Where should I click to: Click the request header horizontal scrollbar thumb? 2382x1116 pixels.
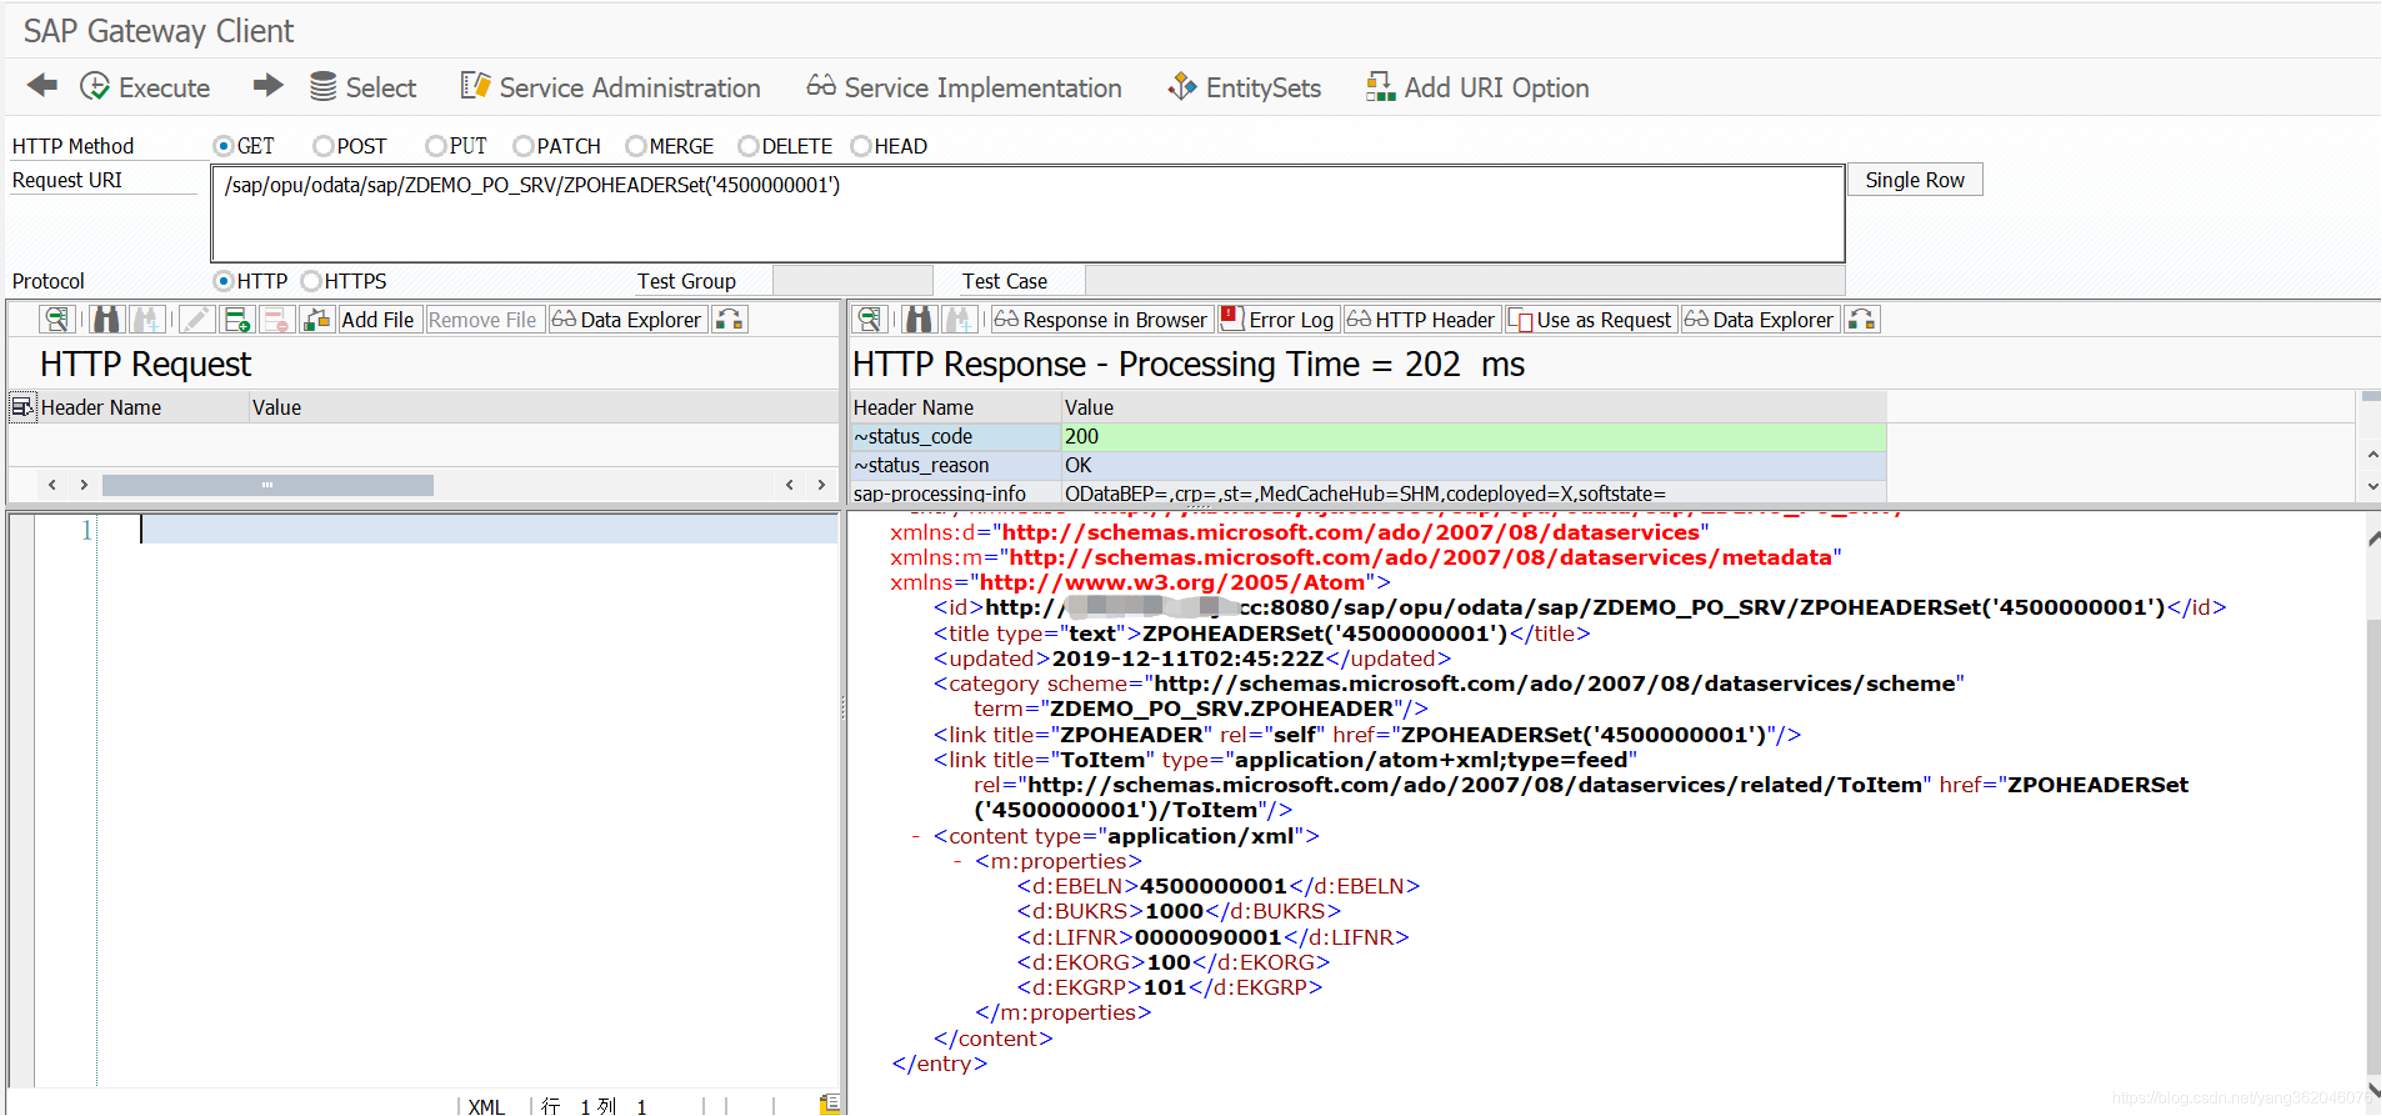267,485
